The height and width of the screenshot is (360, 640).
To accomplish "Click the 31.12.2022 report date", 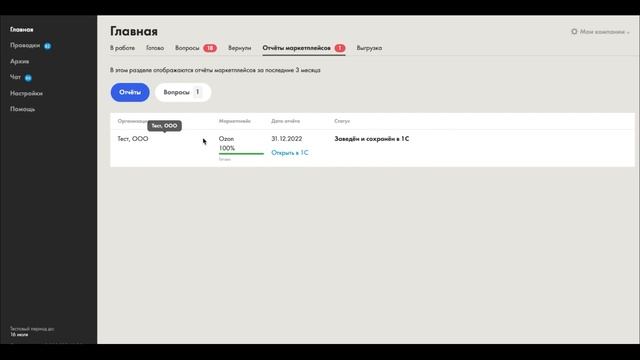I will (287, 139).
